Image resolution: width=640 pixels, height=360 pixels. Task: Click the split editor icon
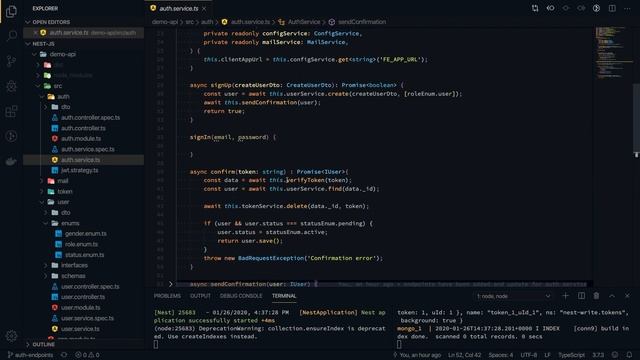click(612, 8)
